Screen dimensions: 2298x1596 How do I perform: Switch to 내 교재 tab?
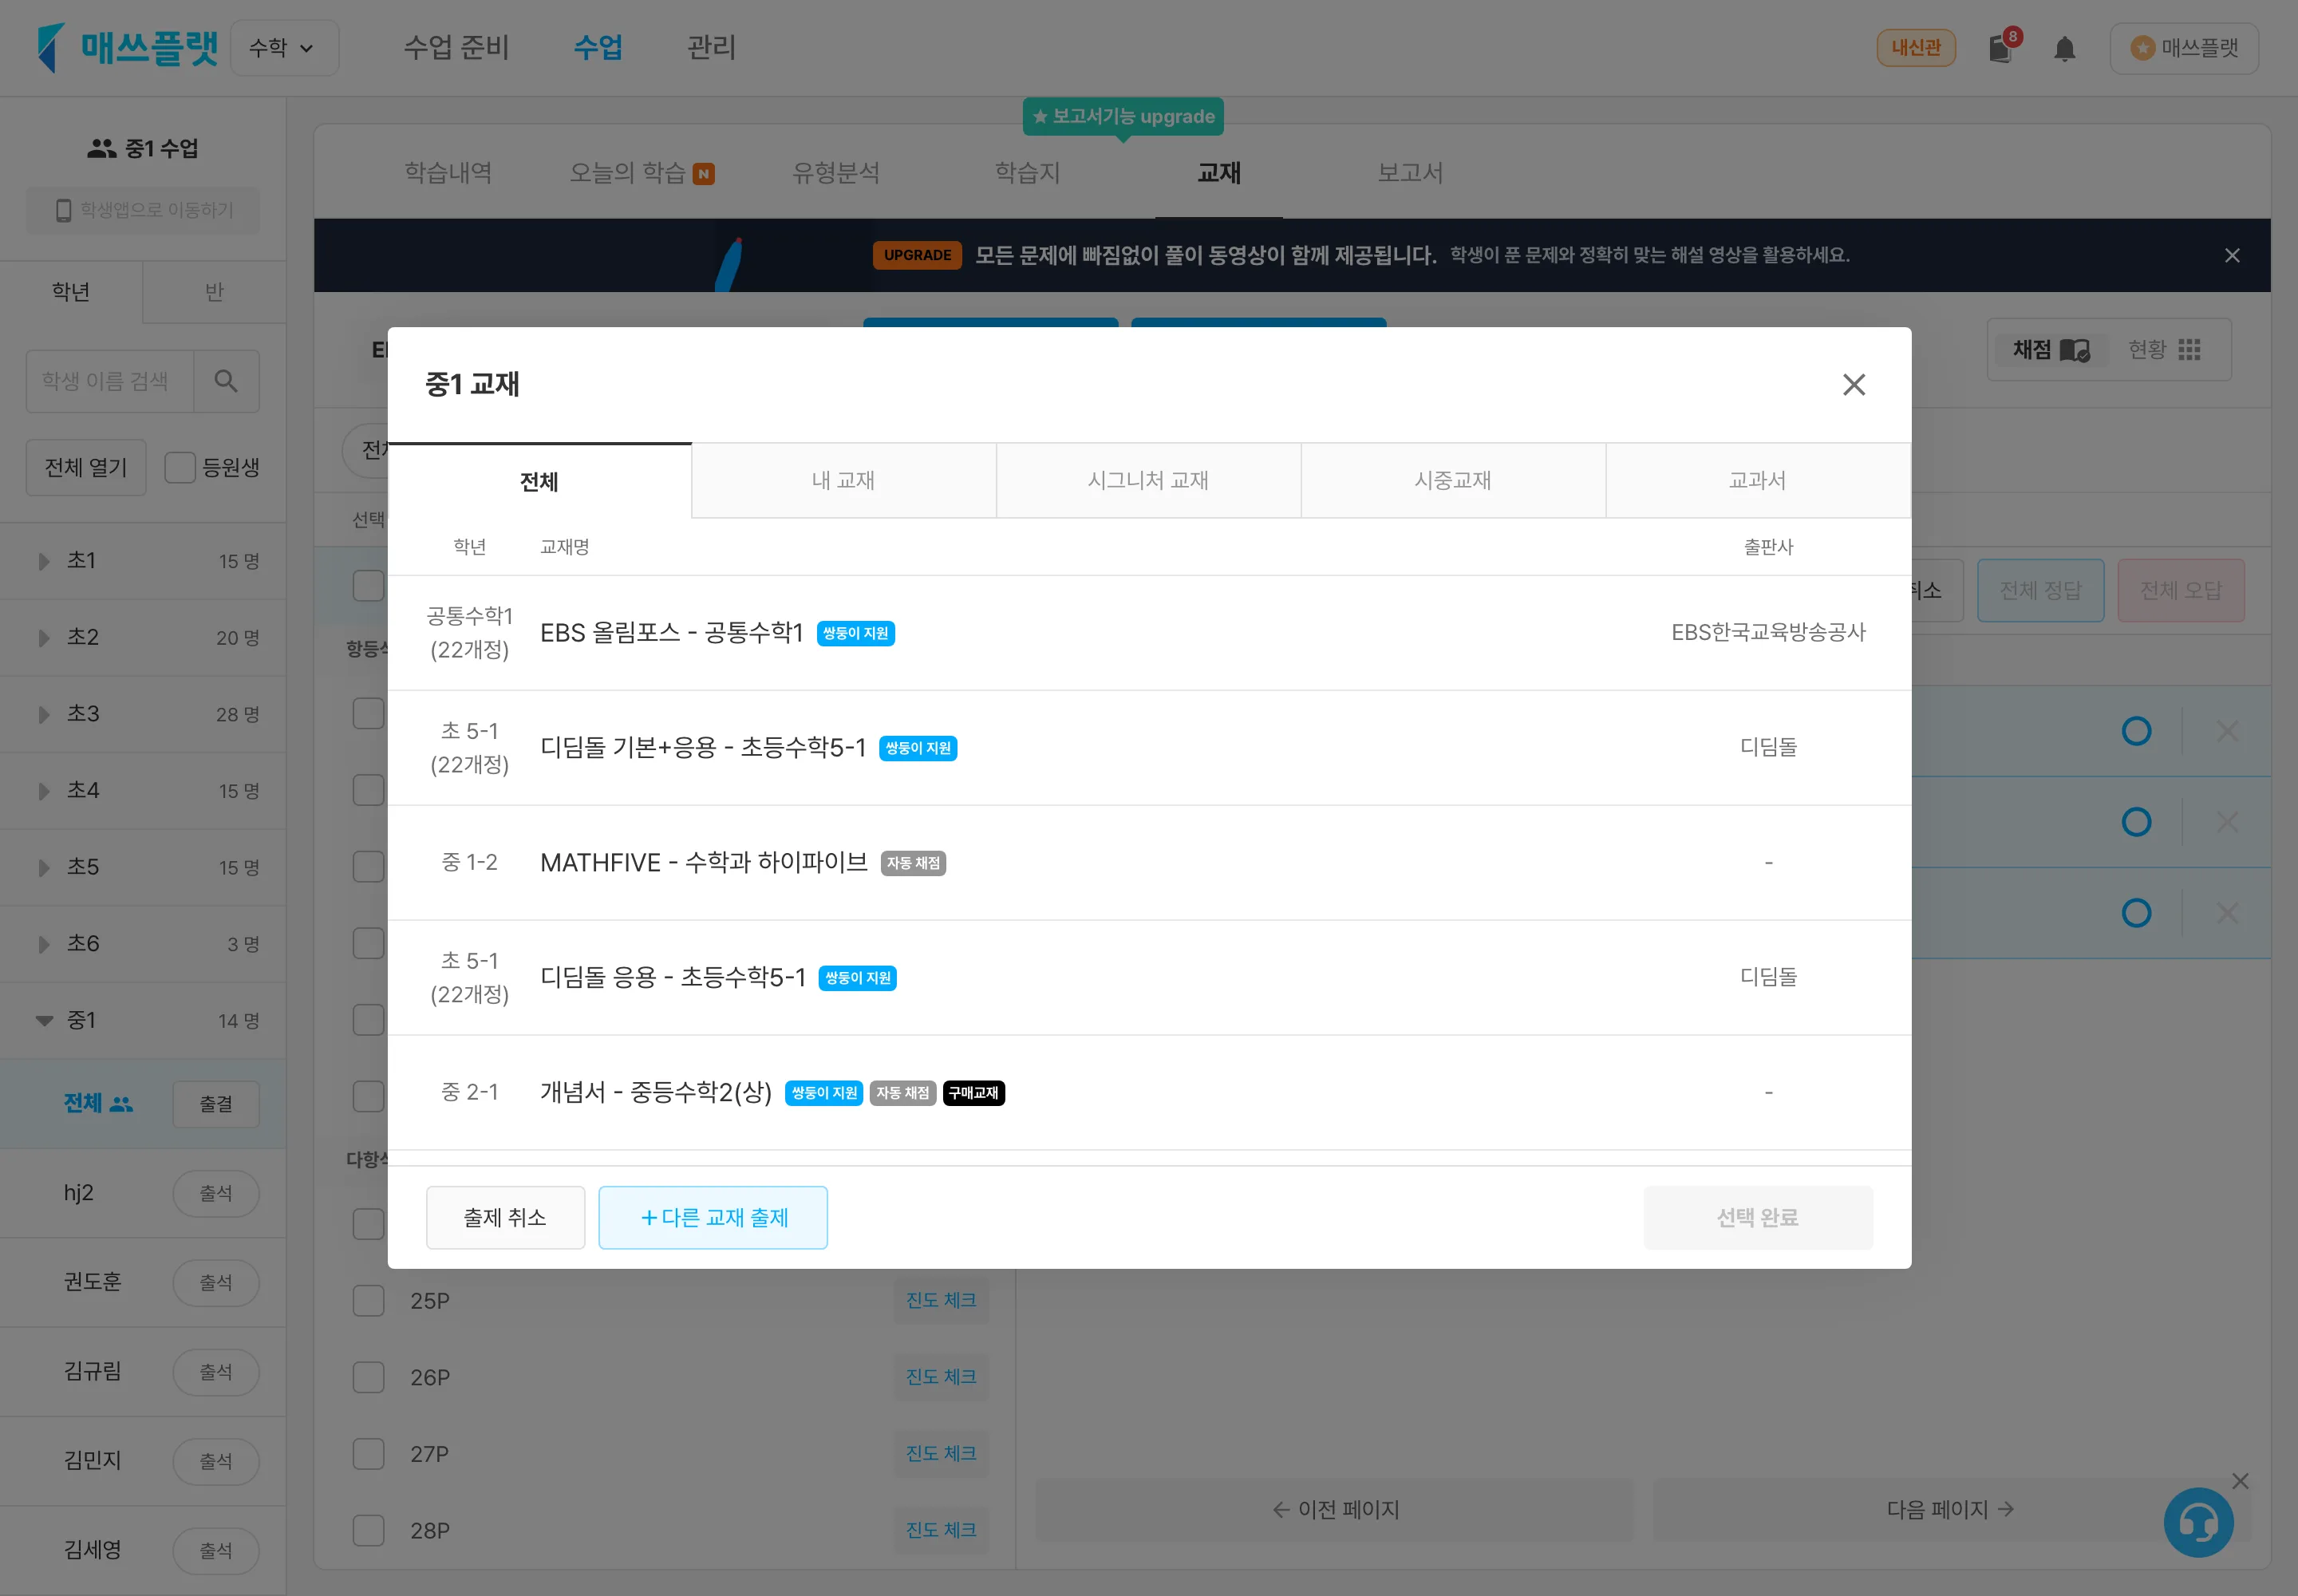point(843,481)
